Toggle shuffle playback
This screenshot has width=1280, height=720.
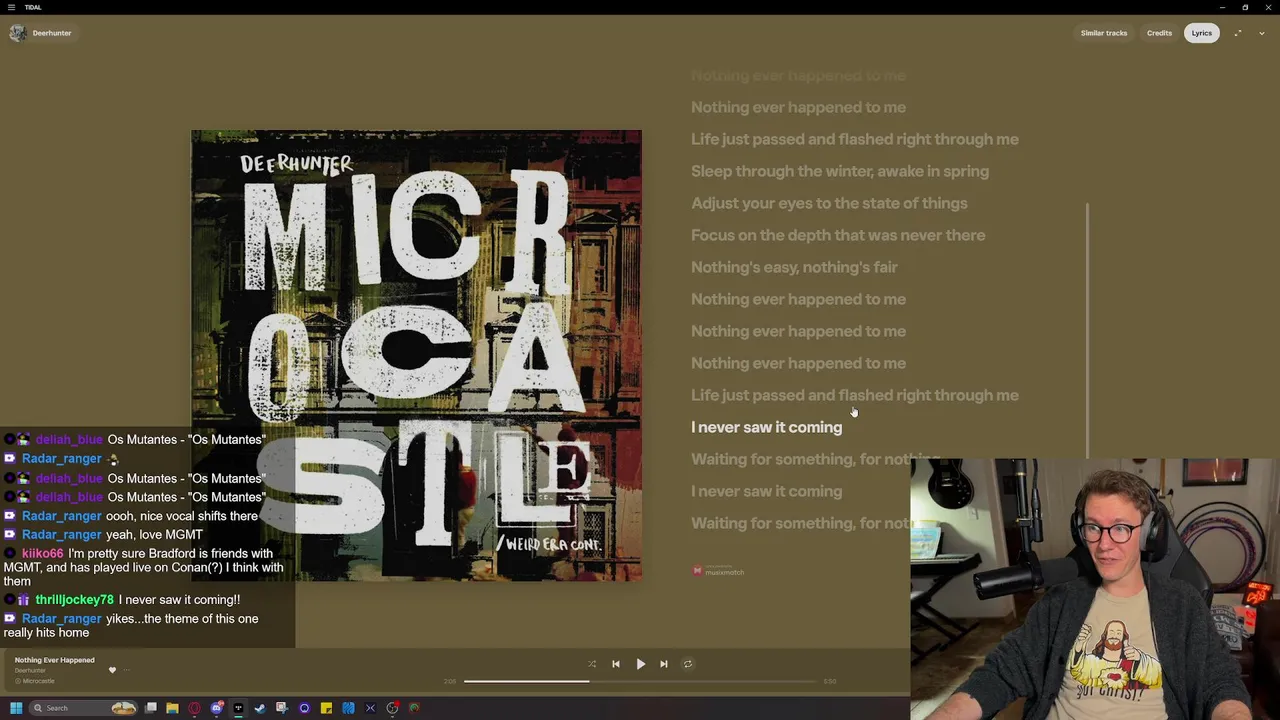click(x=592, y=664)
